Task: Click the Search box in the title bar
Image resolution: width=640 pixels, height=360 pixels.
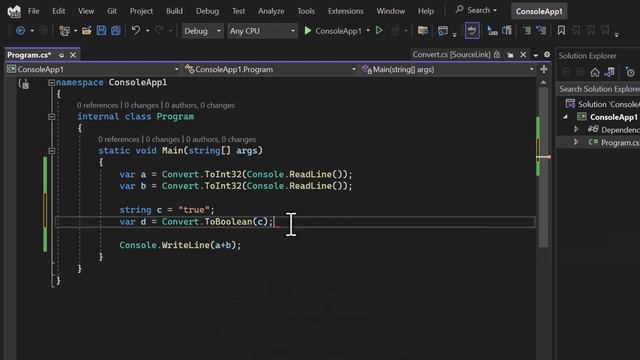Action: pos(476,10)
